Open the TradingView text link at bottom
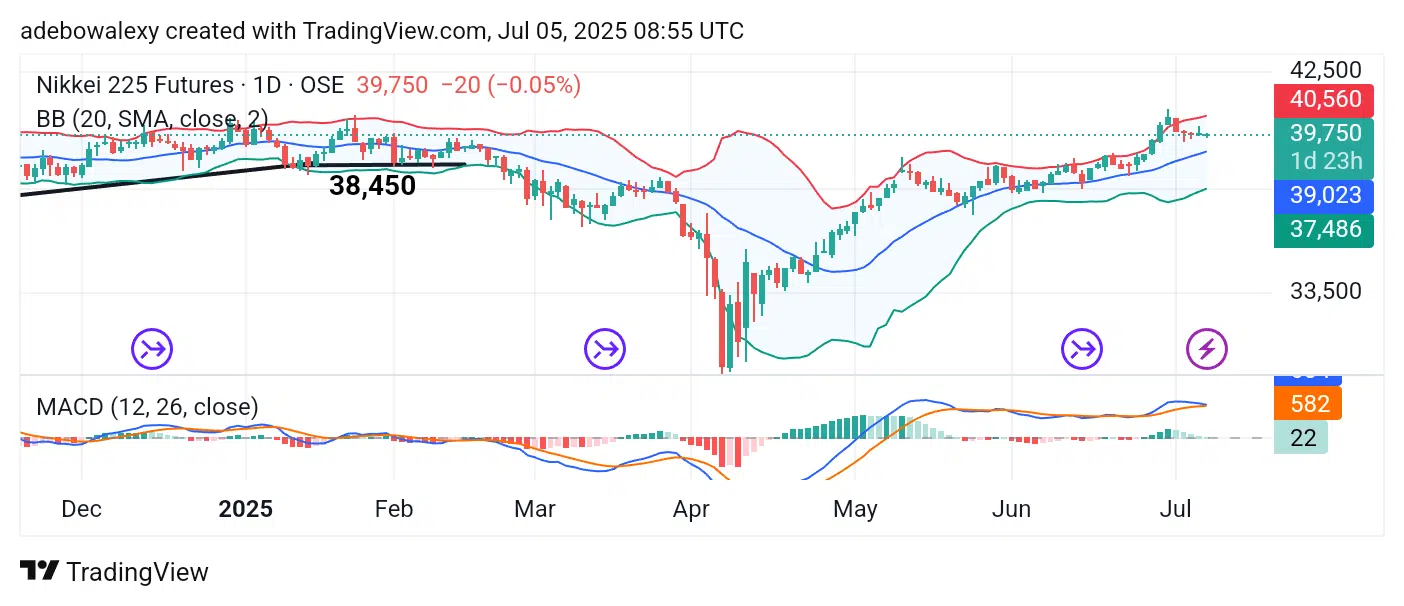This screenshot has height=606, width=1404. click(x=137, y=572)
